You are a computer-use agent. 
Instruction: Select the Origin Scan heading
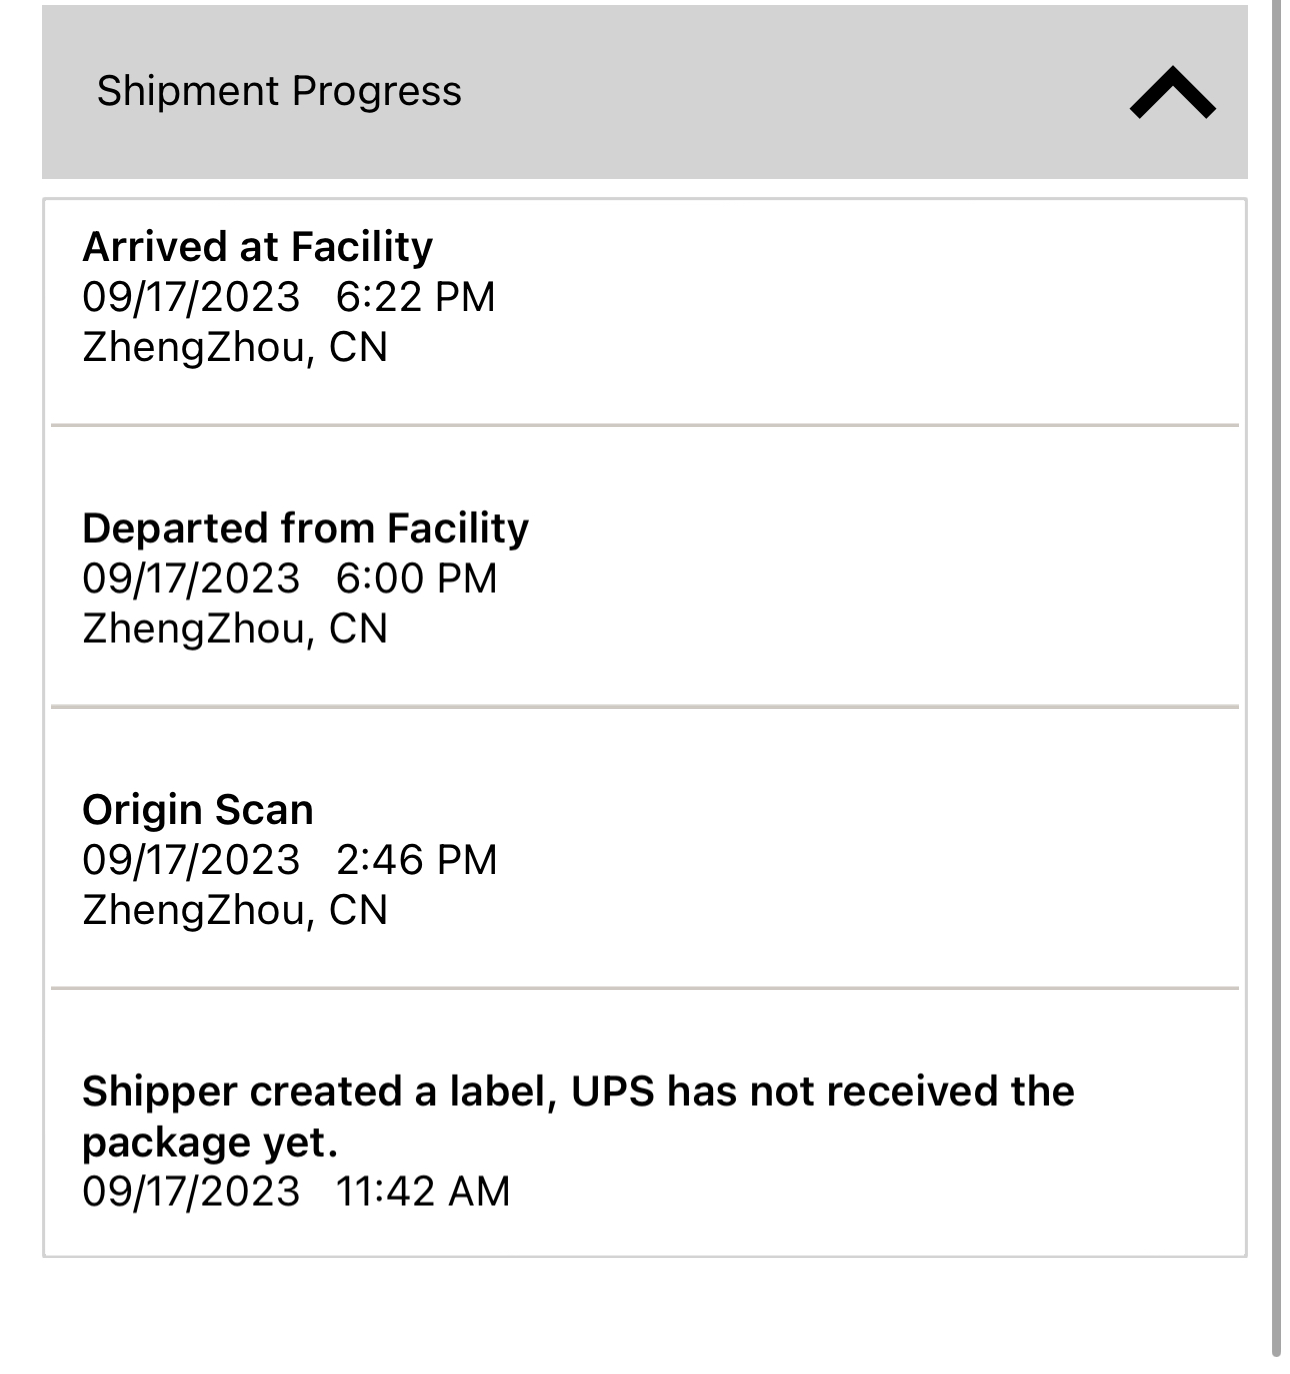coord(198,810)
